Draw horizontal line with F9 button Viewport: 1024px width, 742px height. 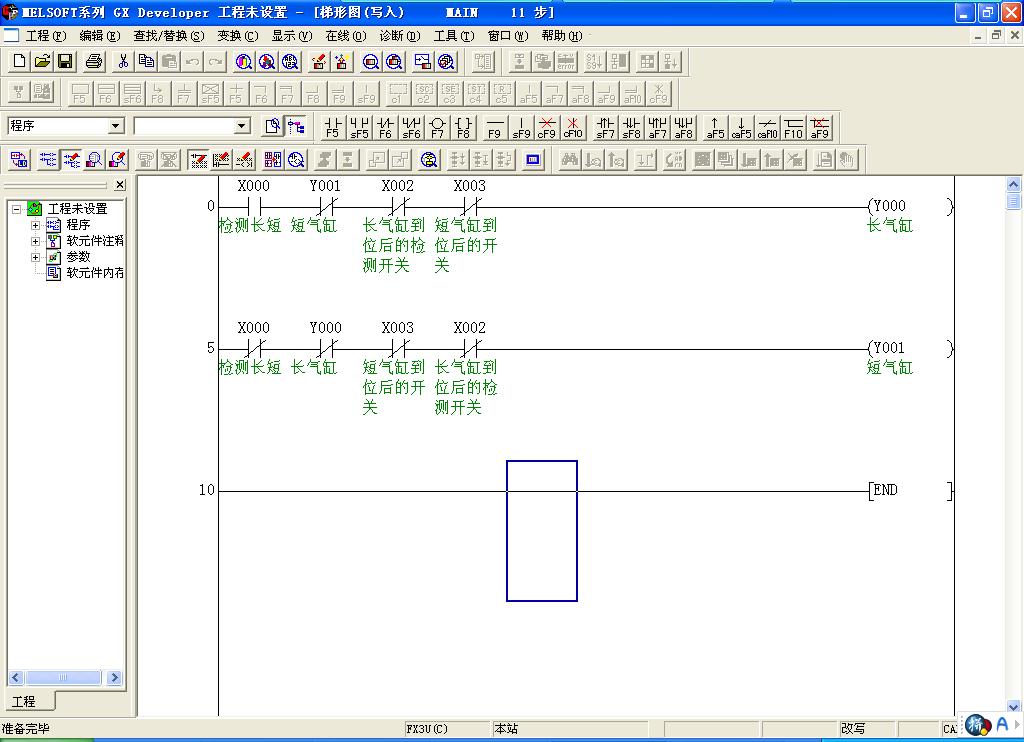click(494, 127)
